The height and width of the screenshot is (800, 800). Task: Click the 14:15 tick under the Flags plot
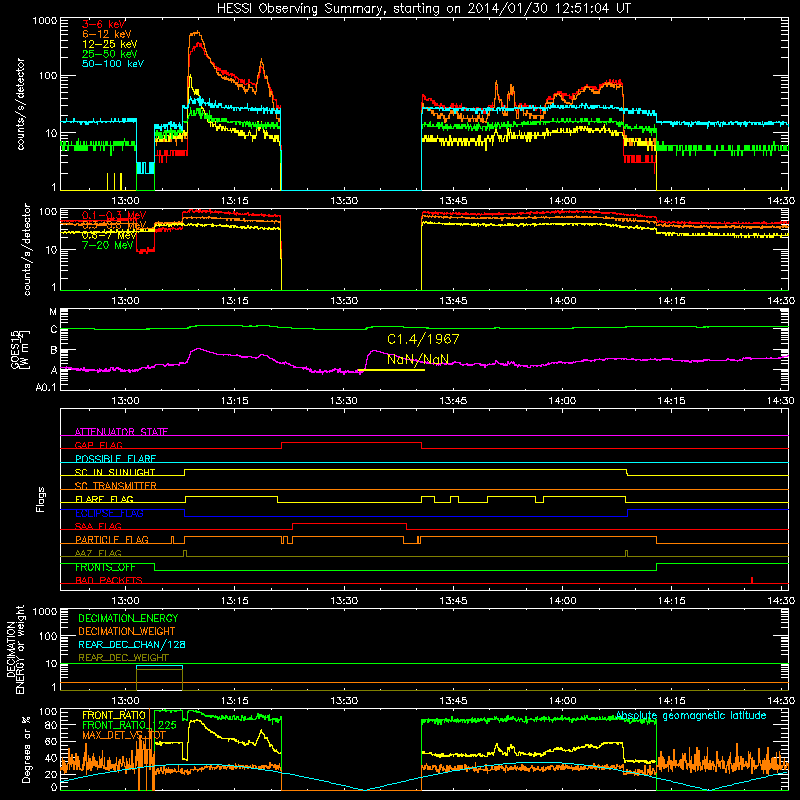tap(672, 601)
